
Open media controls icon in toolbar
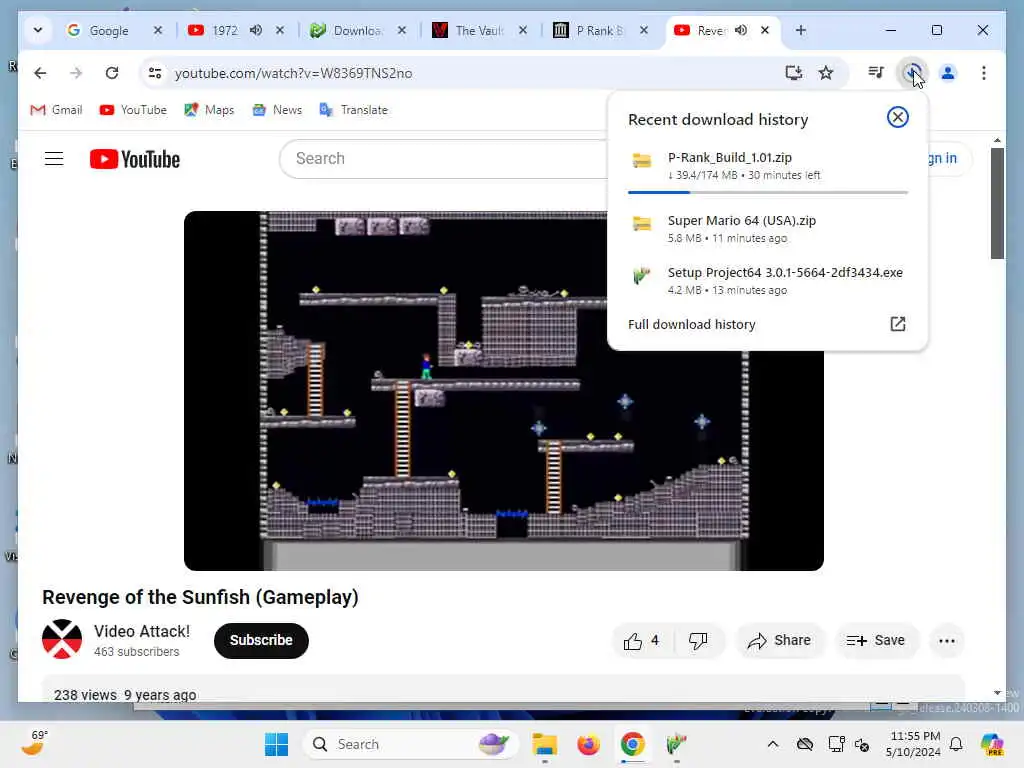click(876, 72)
